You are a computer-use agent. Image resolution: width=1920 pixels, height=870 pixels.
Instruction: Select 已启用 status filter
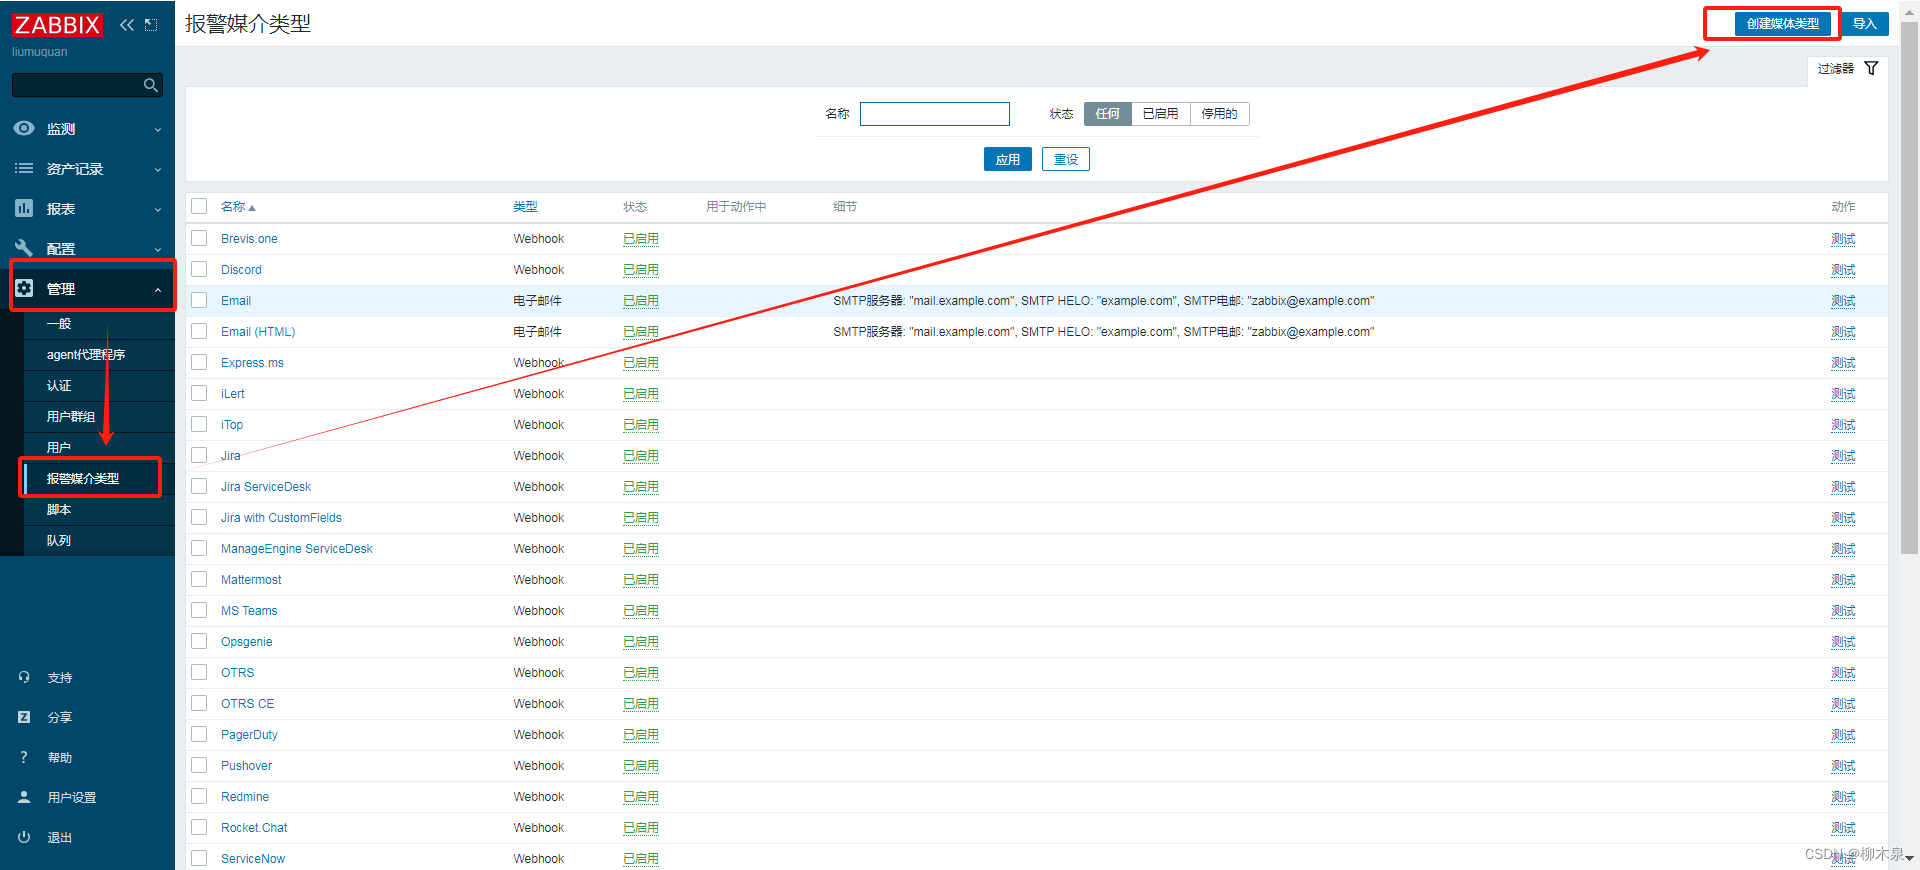click(x=1161, y=114)
